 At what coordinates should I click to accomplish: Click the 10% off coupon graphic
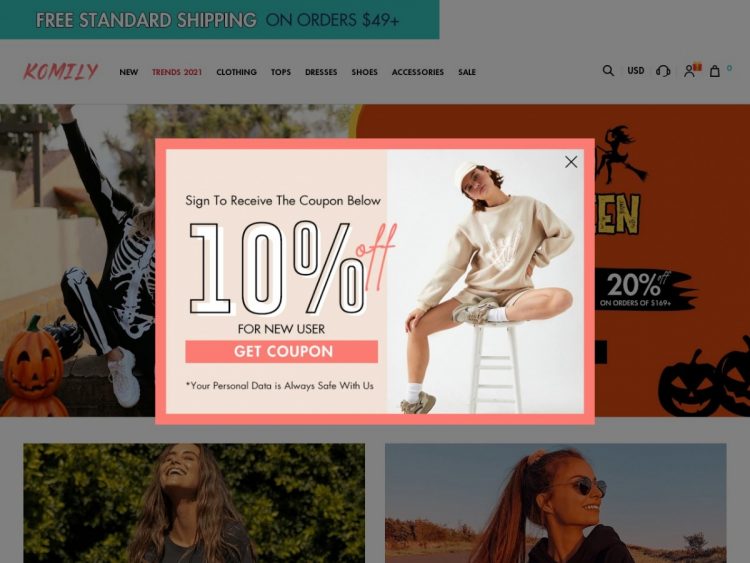292,268
